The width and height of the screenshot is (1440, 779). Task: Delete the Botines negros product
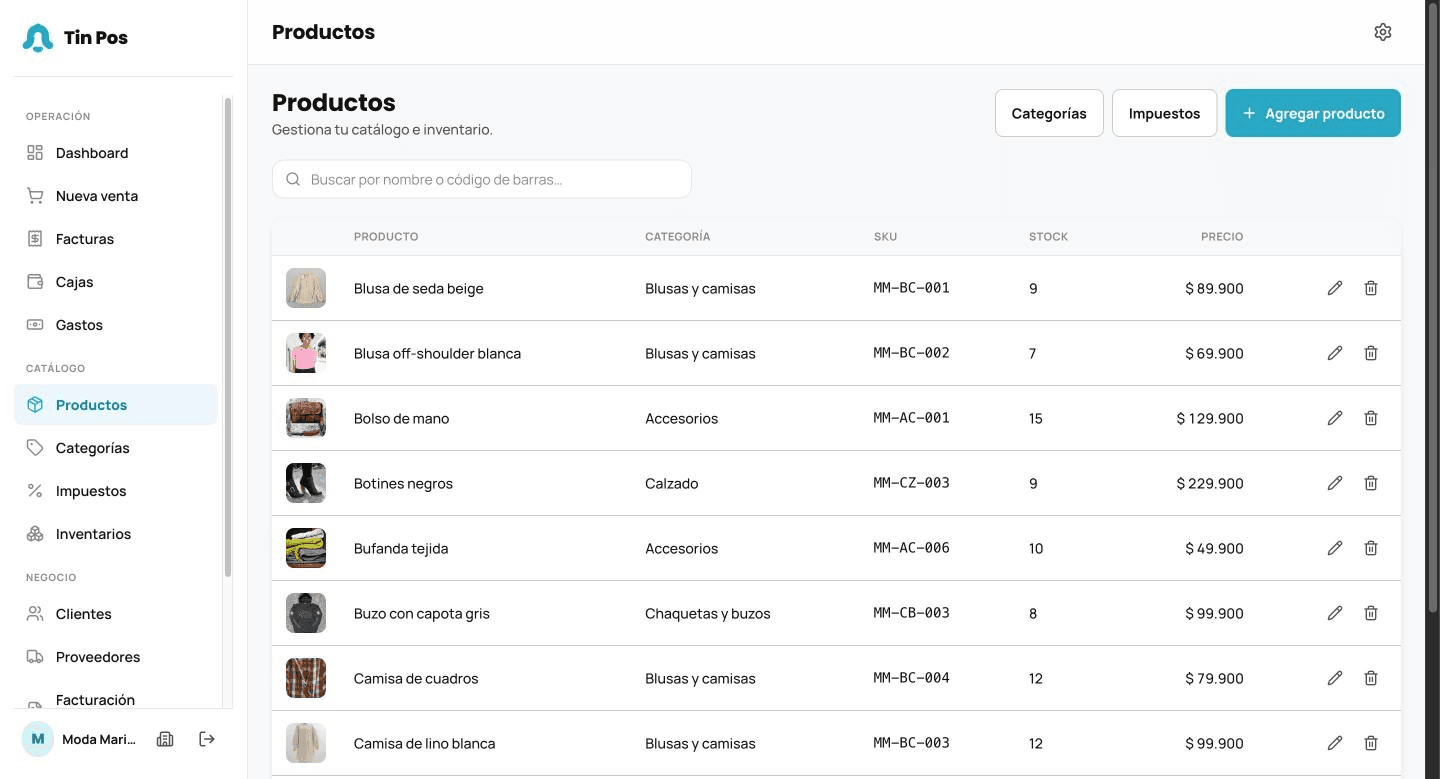[x=1371, y=483]
